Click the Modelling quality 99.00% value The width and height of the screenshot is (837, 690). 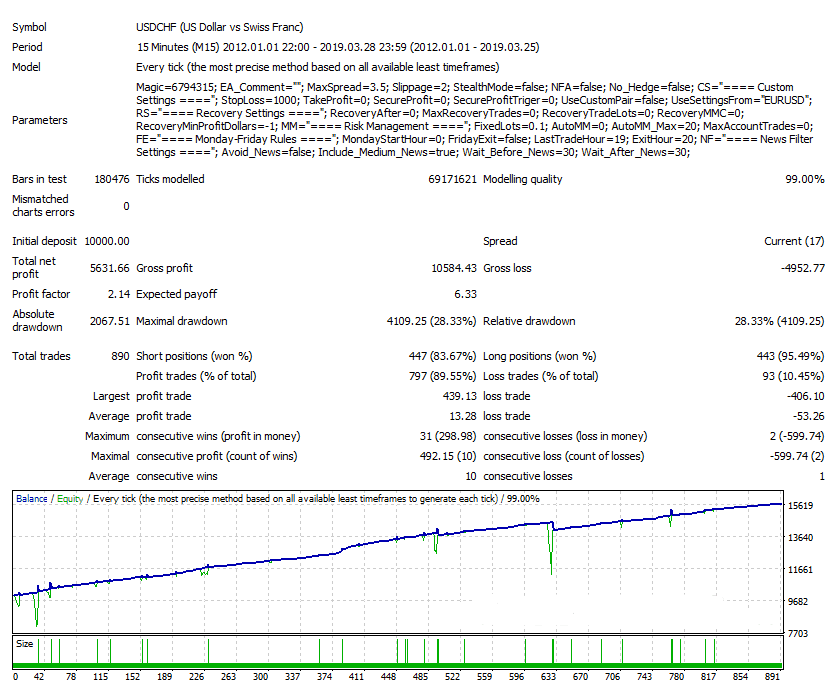[804, 179]
